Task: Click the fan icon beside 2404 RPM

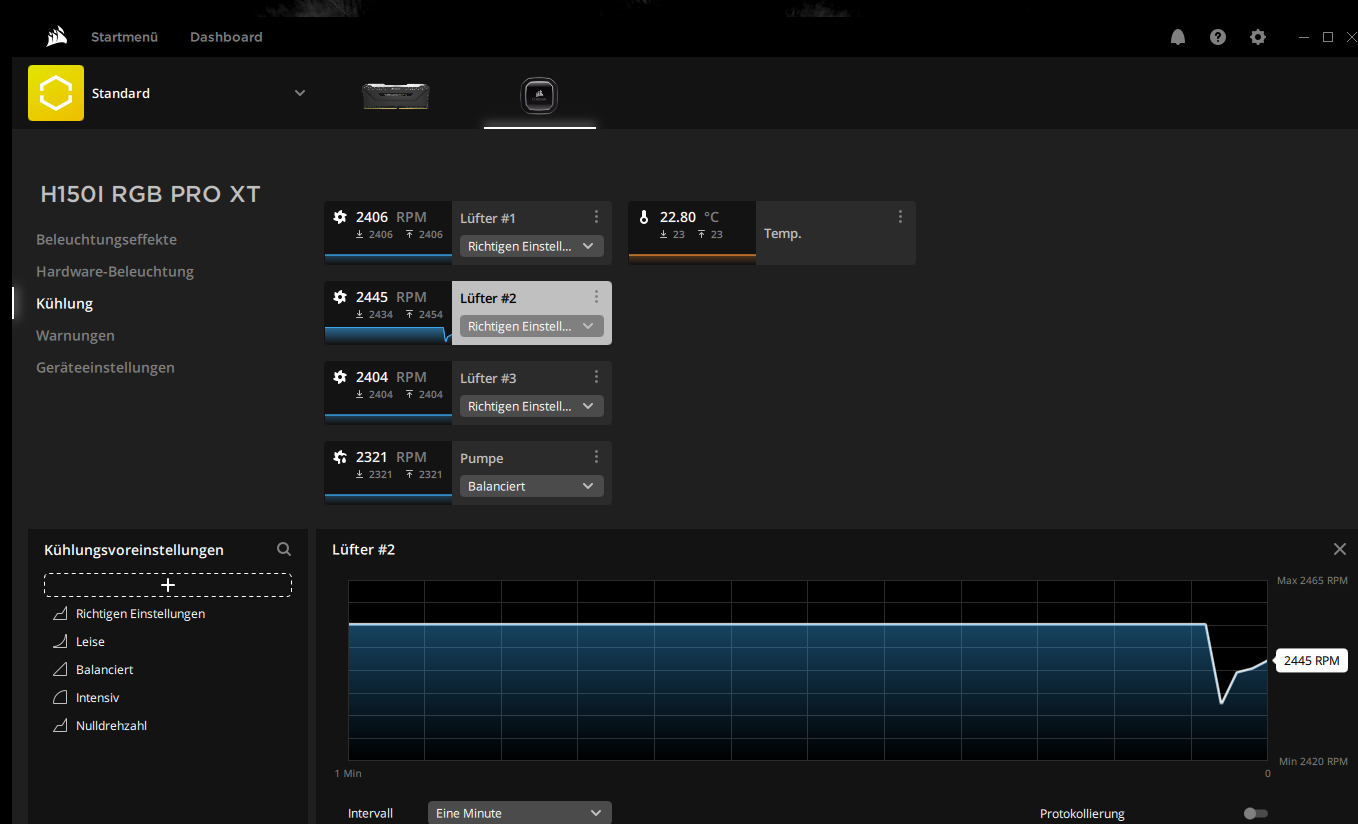Action: (x=340, y=377)
